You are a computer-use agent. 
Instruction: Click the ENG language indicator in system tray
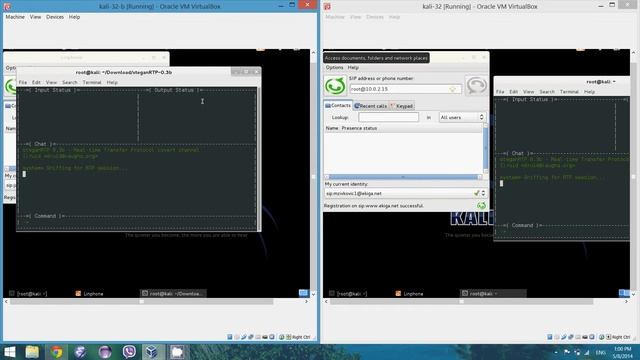[601, 352]
